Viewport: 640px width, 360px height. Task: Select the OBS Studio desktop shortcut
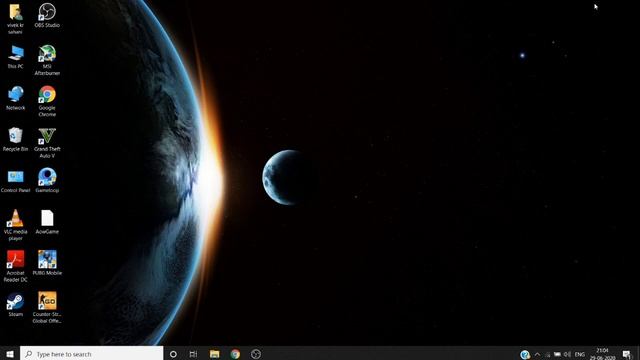[x=47, y=16]
